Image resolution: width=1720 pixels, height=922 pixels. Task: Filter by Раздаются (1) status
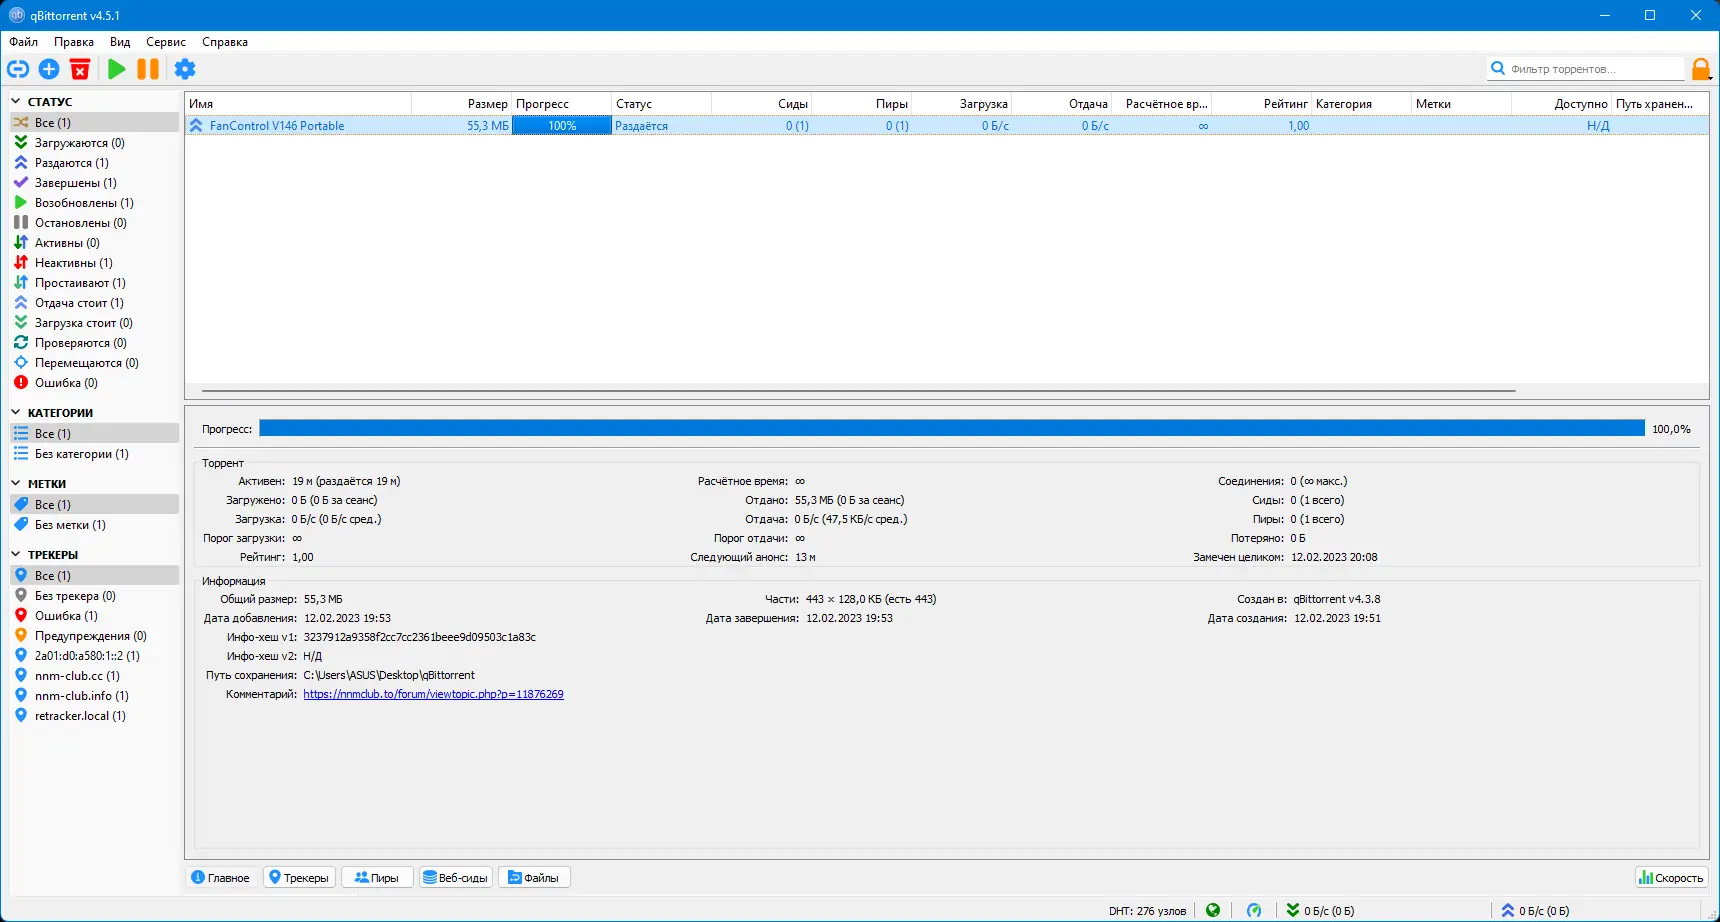94,163
